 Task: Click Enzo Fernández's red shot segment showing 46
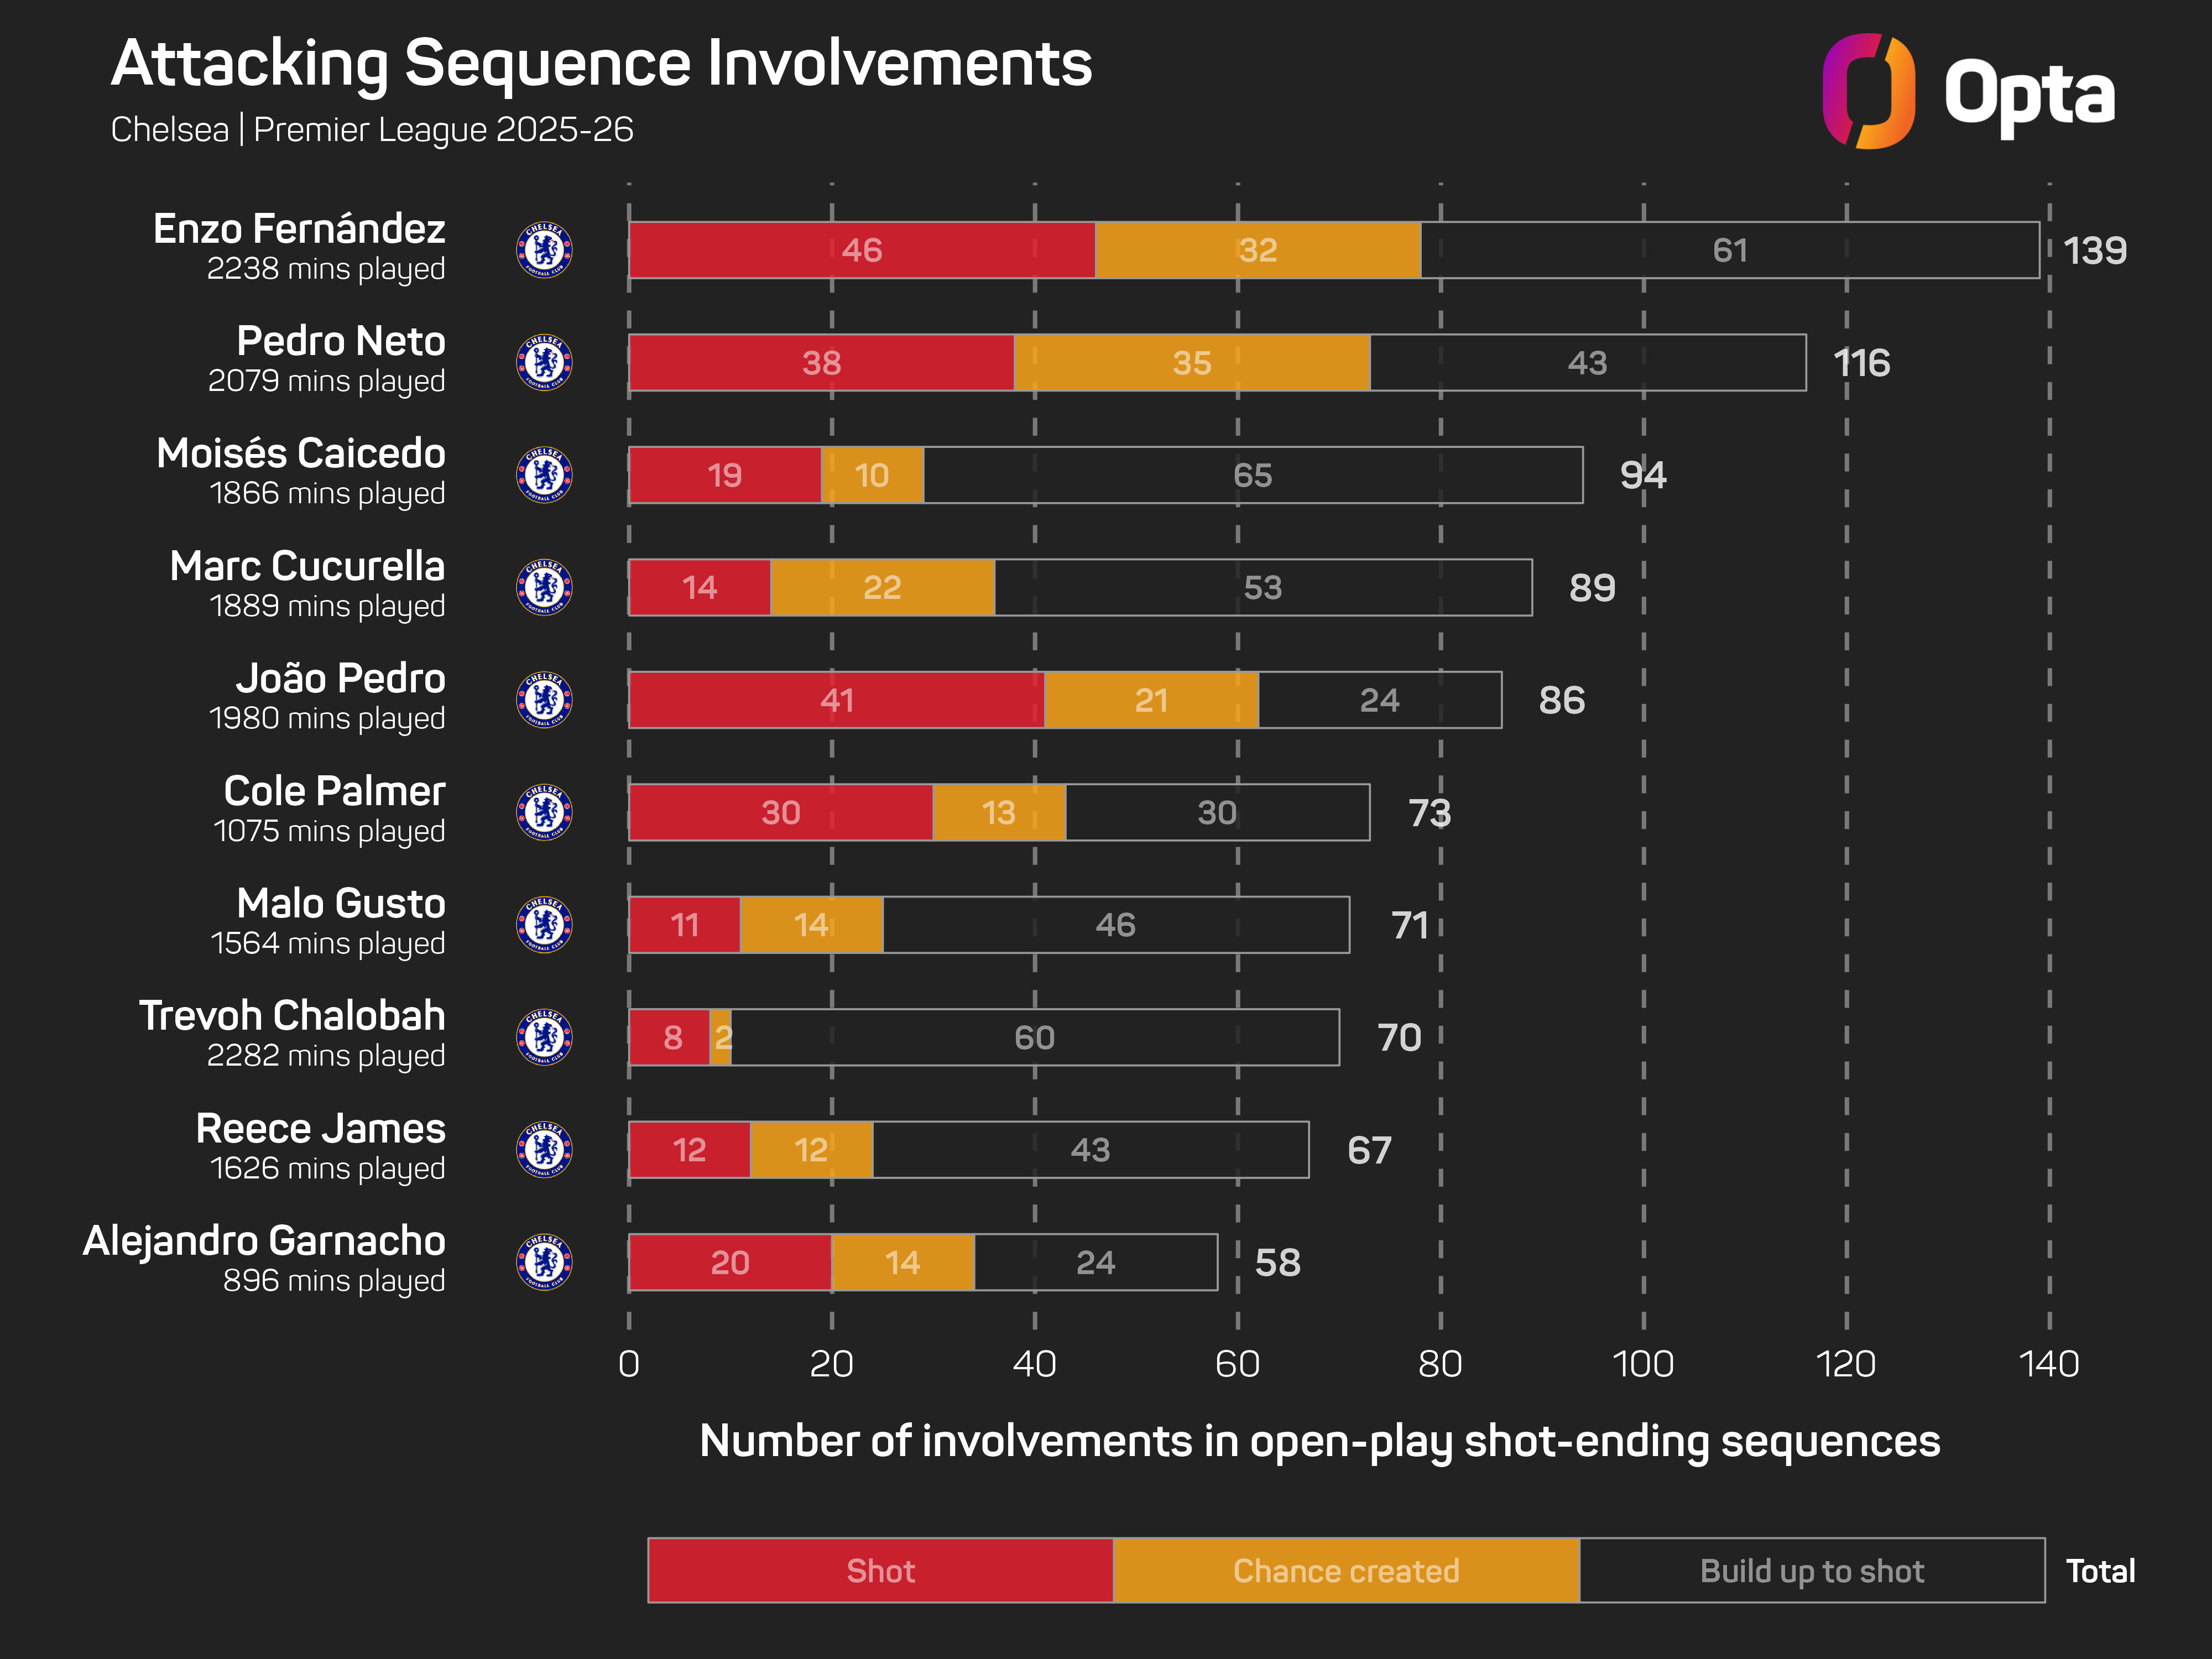[x=861, y=250]
